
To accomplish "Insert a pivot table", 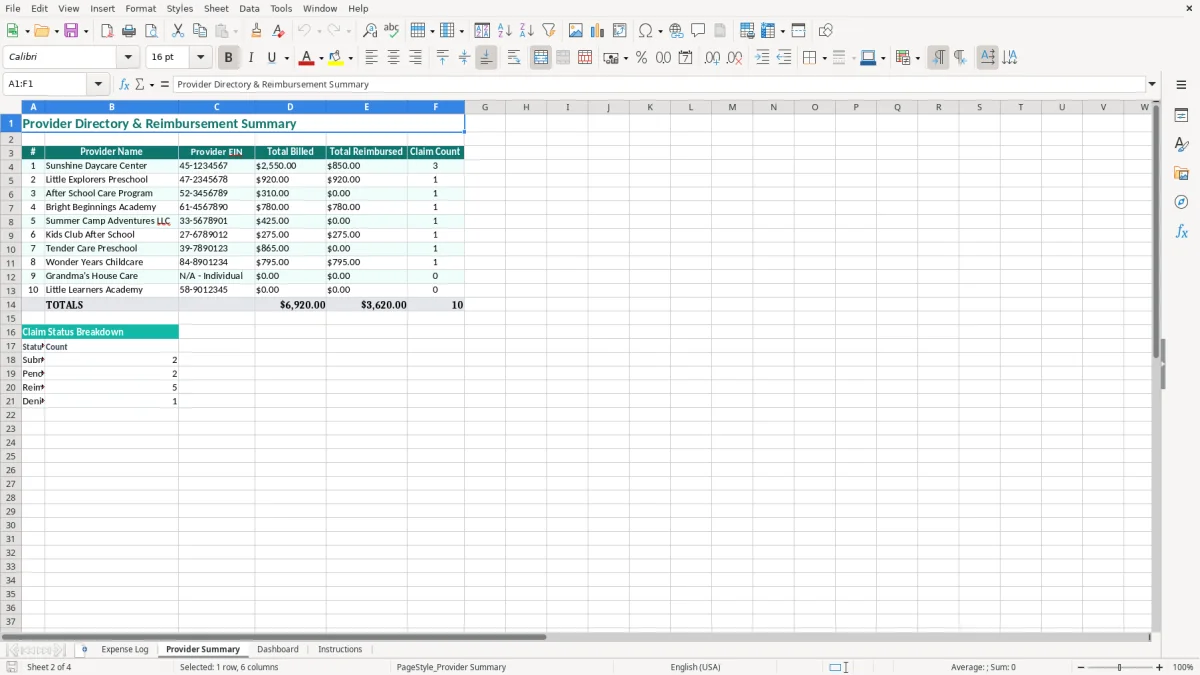I will [x=620, y=31].
